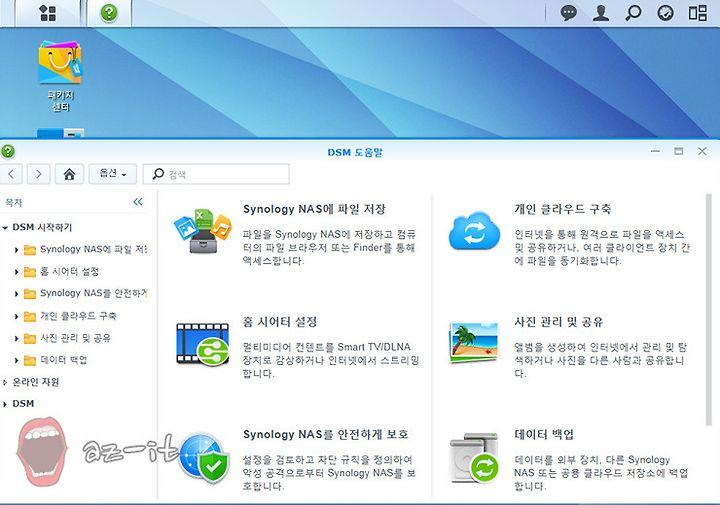The height and width of the screenshot is (505, 720).
Task: Go to the help home page
Action: [x=69, y=174]
